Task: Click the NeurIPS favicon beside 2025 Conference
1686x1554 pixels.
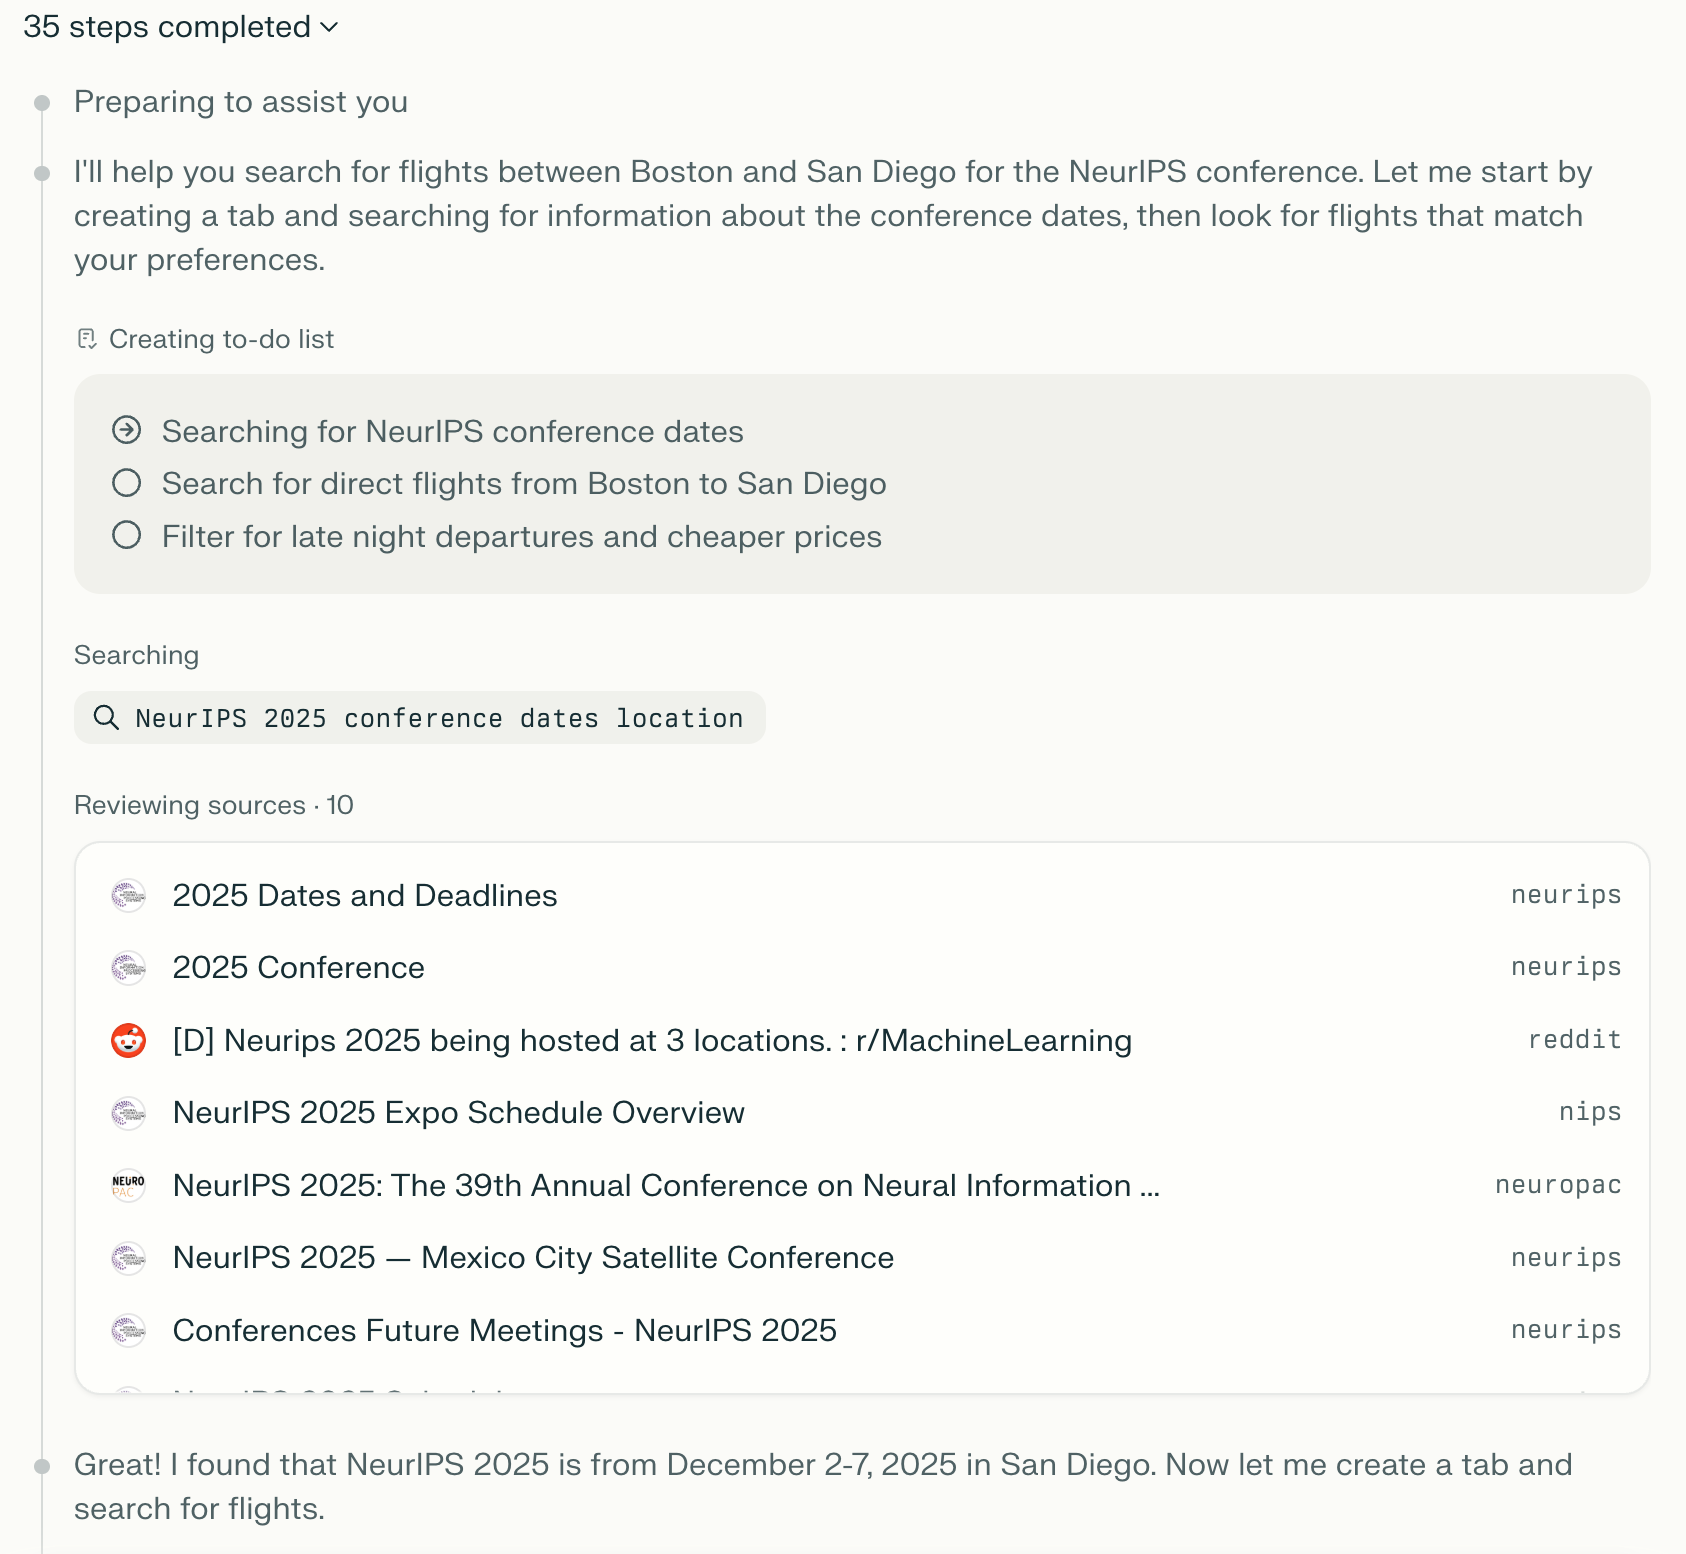Action: [x=128, y=968]
